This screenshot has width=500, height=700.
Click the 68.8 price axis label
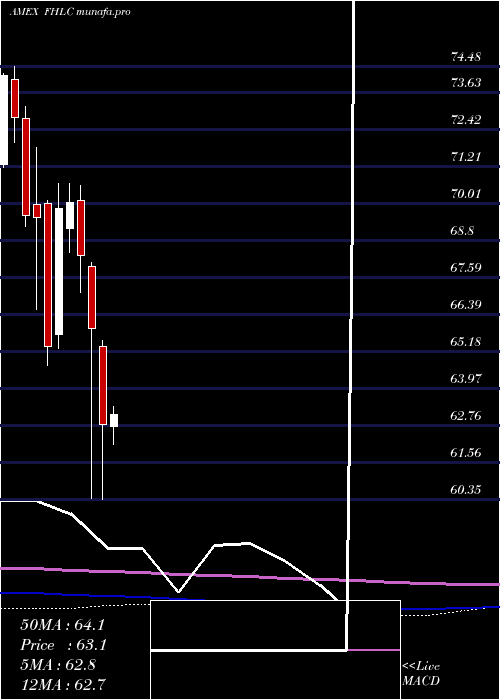click(462, 231)
